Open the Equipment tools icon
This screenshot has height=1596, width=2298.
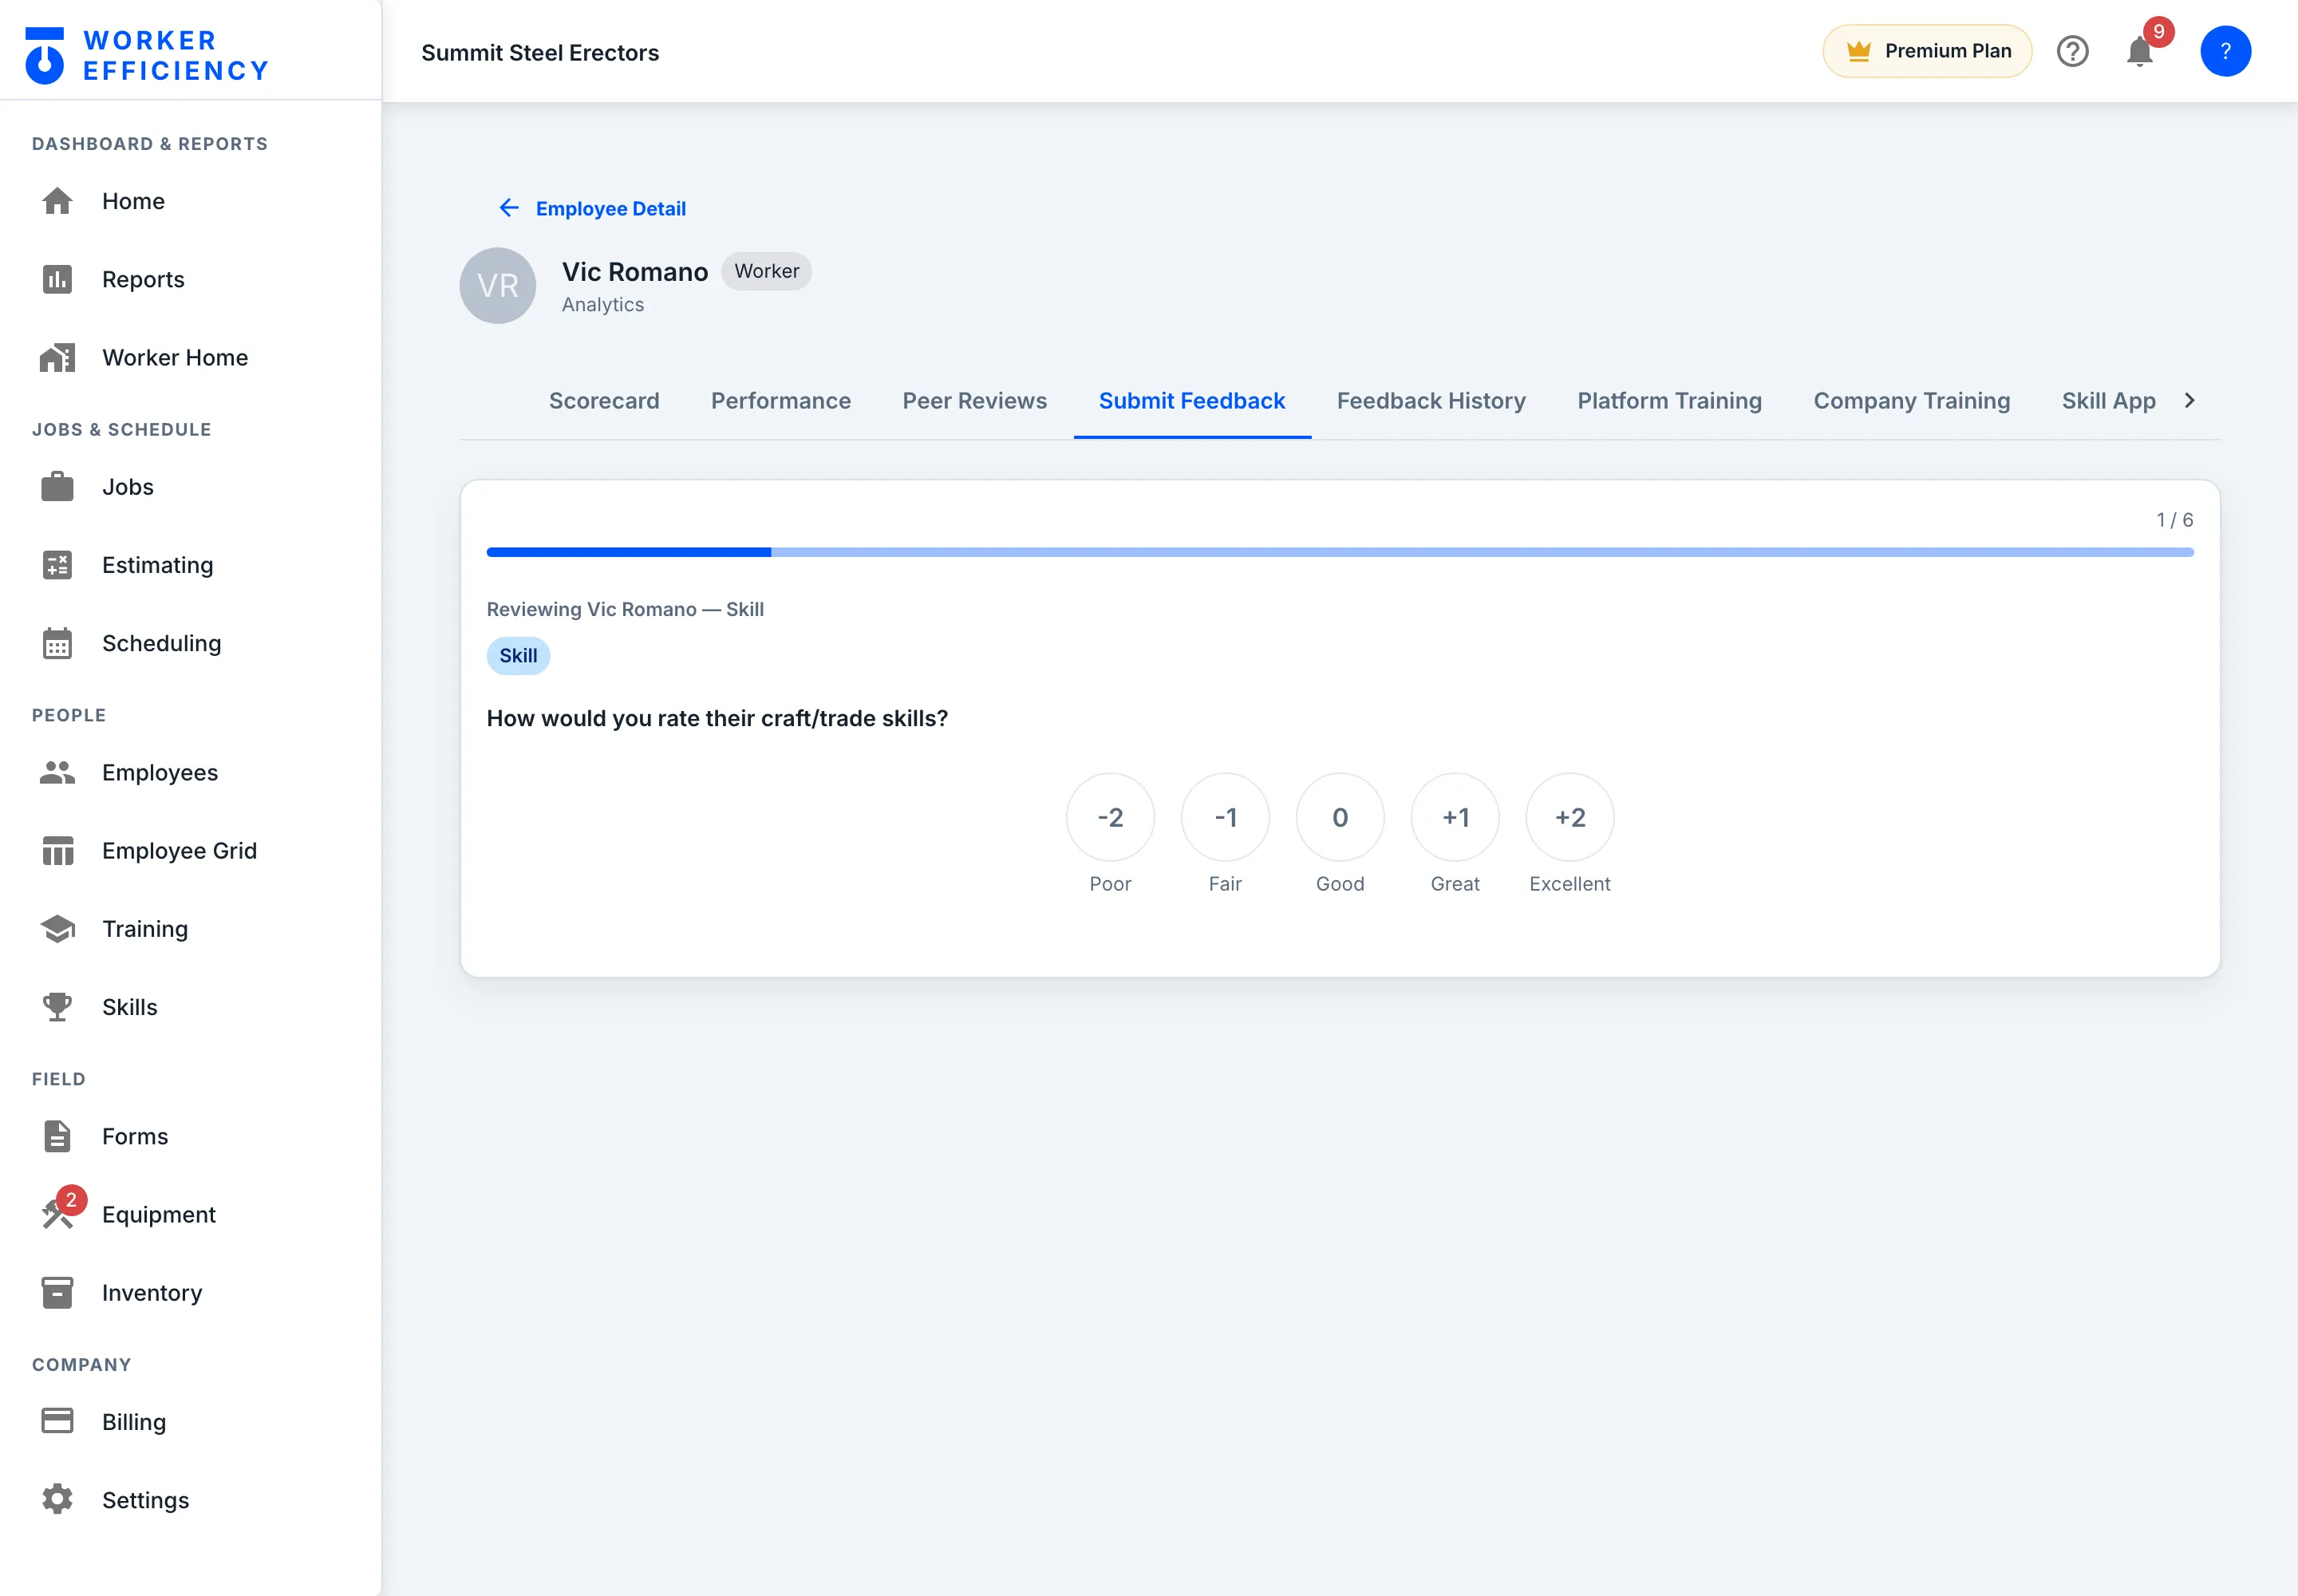pyautogui.click(x=57, y=1214)
